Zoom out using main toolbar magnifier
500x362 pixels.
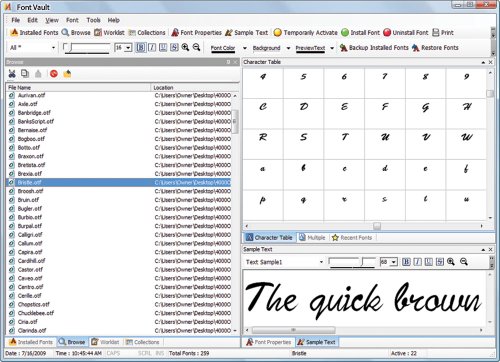(196, 47)
